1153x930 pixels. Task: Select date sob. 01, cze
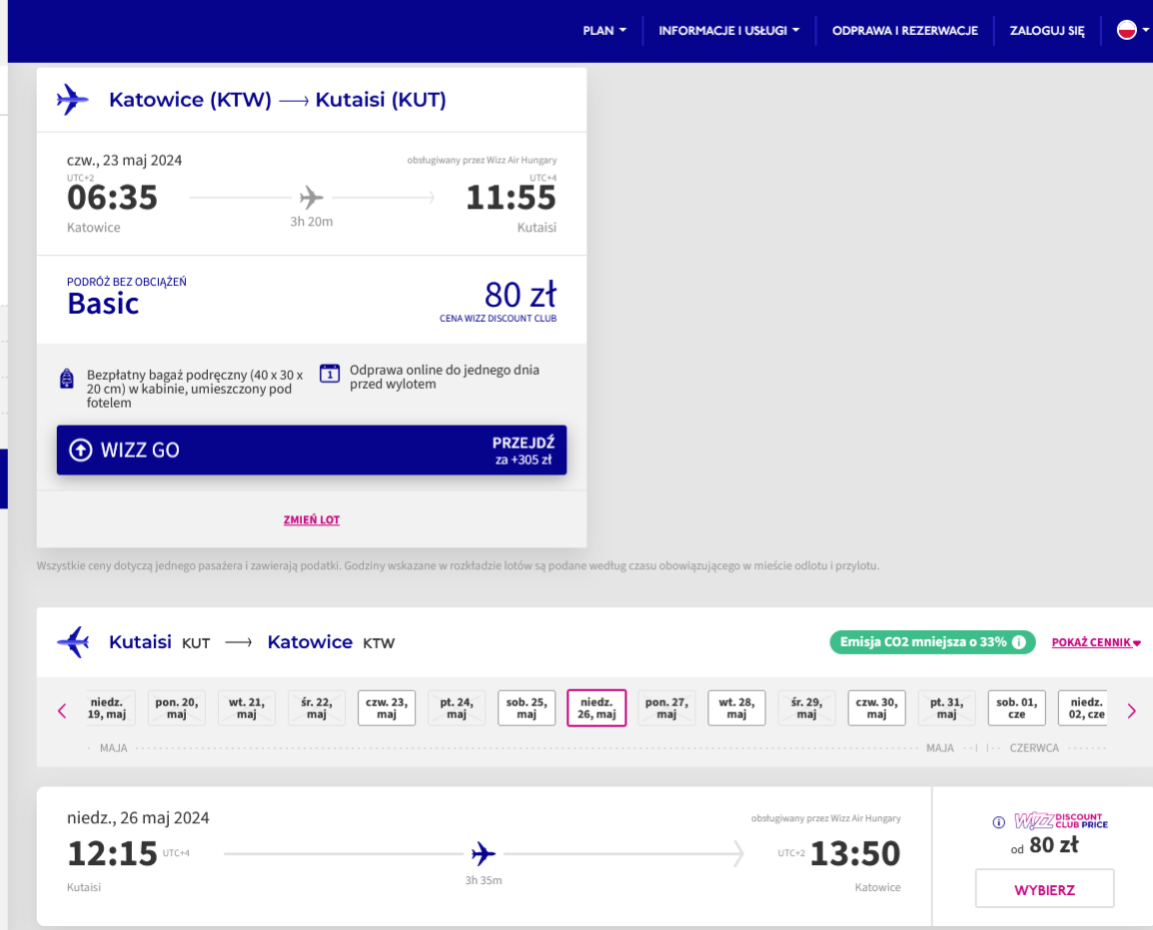tap(1017, 708)
